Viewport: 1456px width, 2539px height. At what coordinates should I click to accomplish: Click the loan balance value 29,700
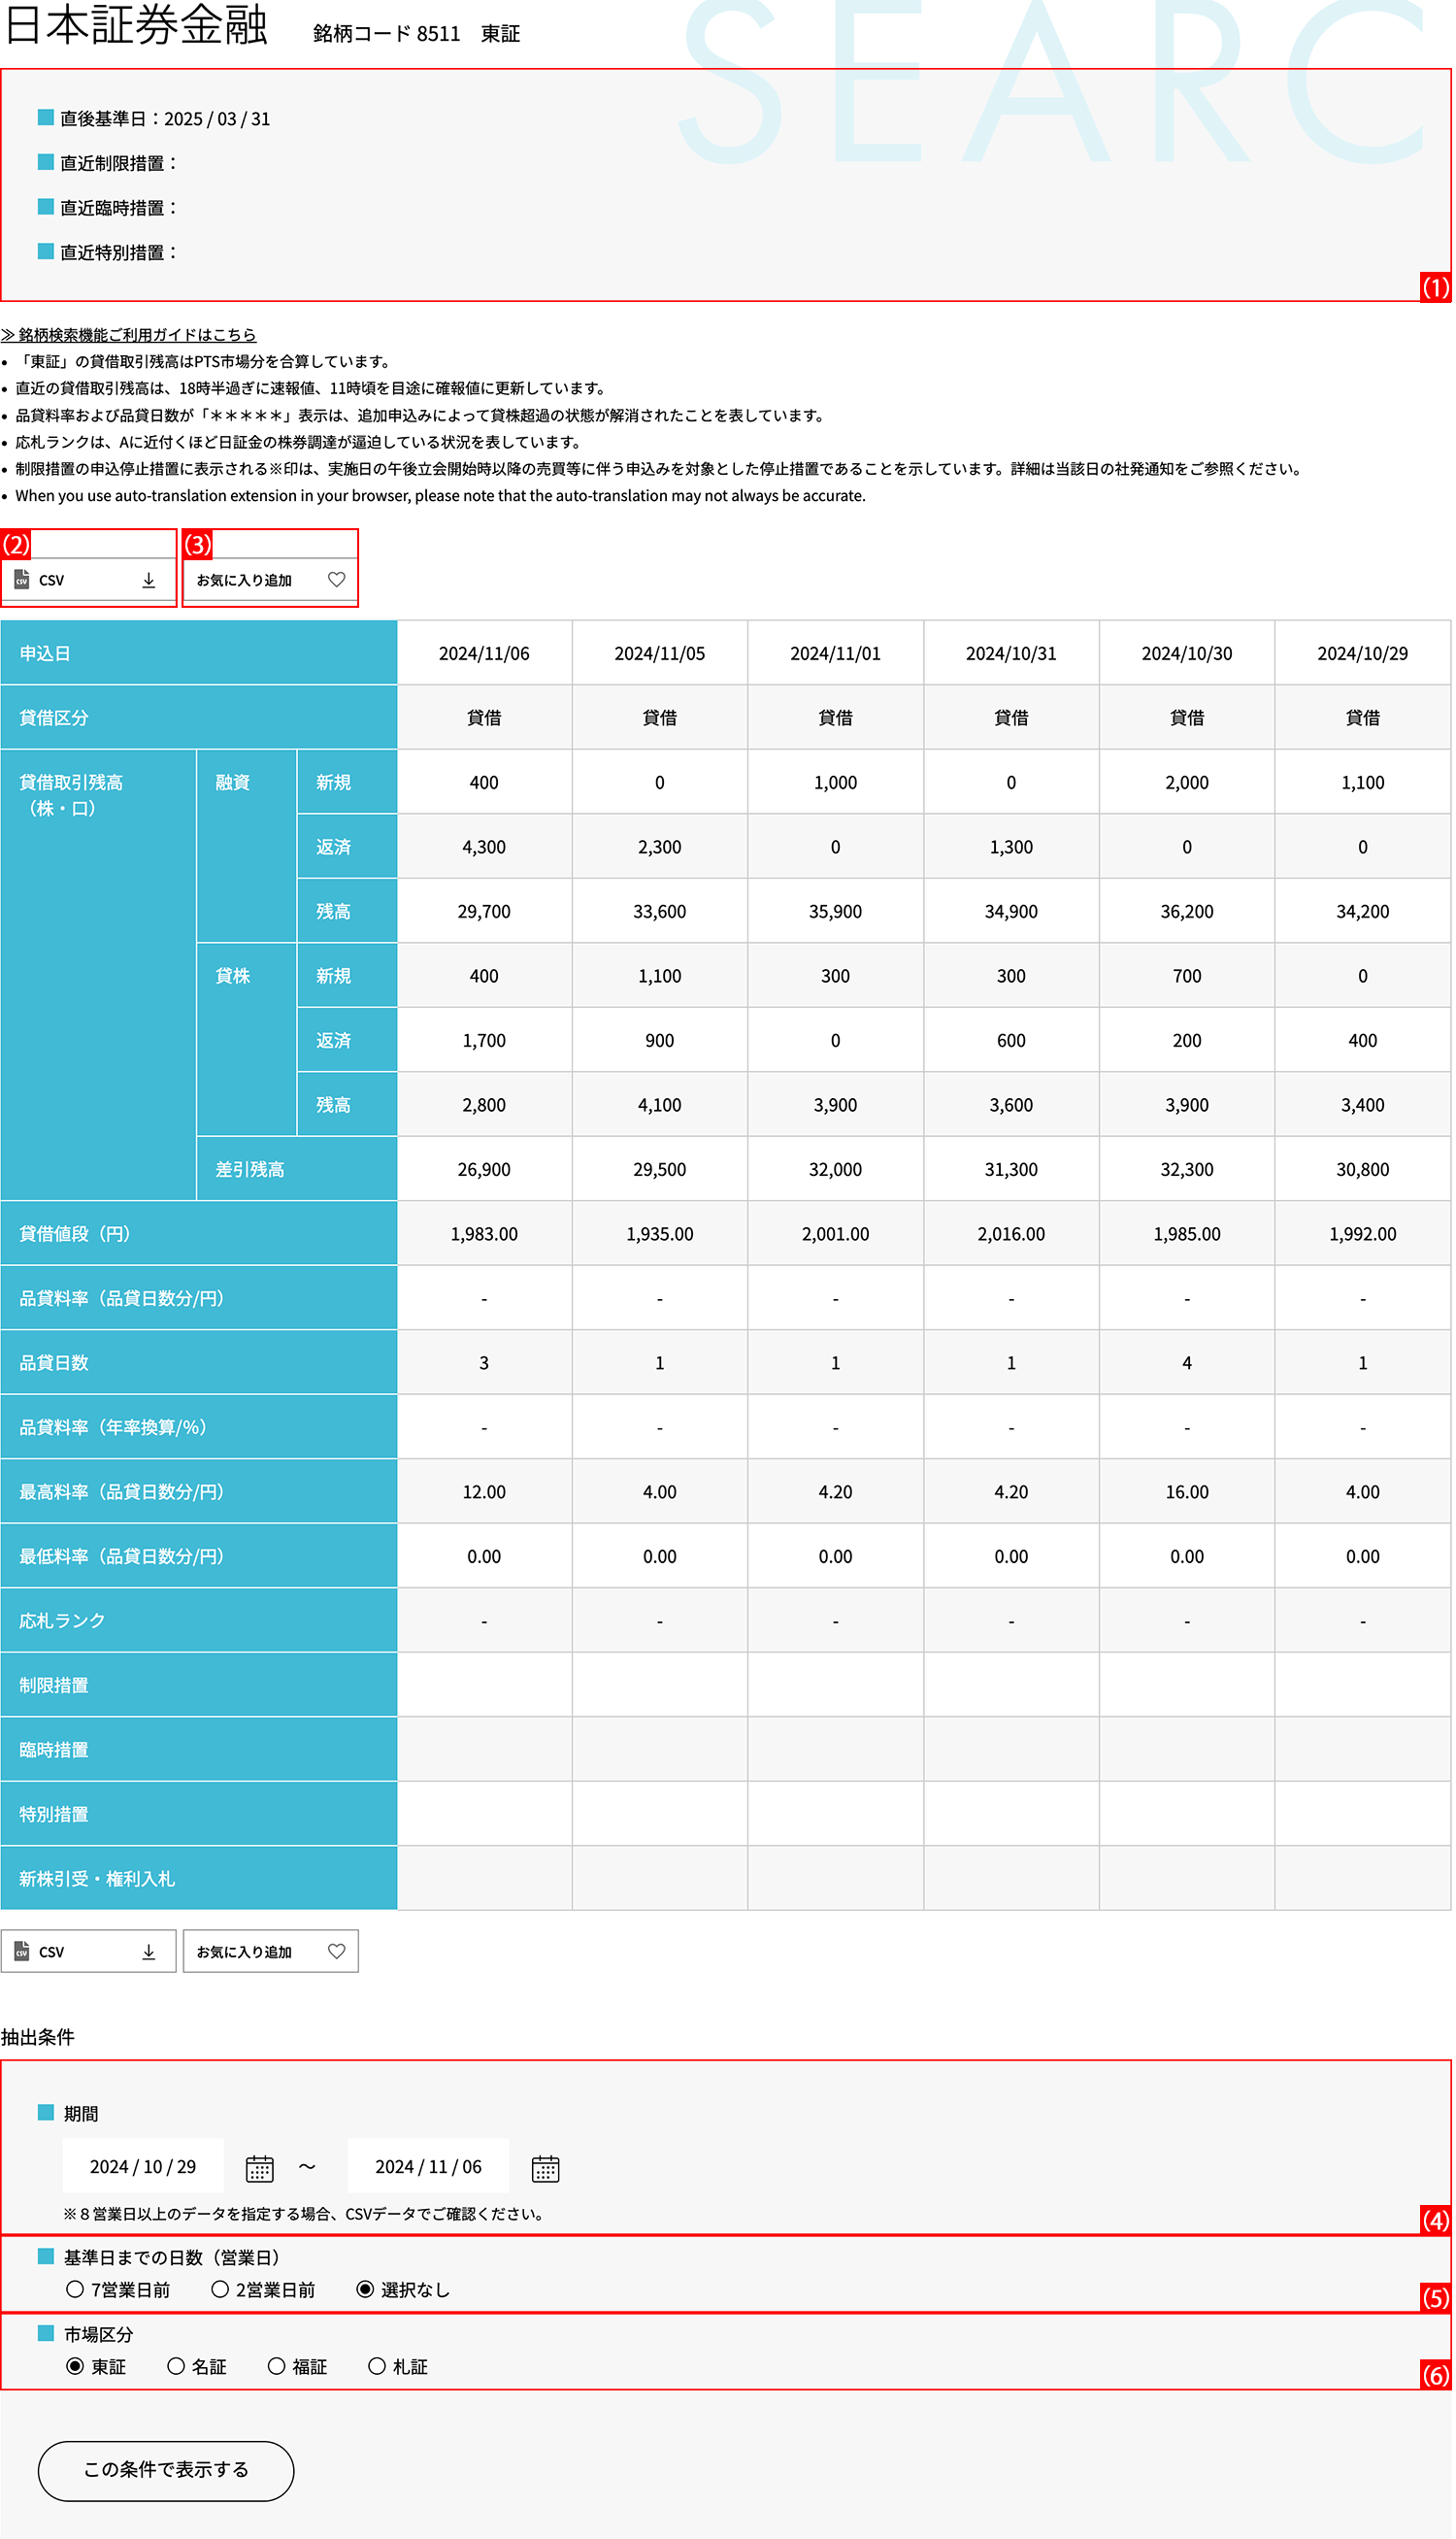[x=484, y=911]
